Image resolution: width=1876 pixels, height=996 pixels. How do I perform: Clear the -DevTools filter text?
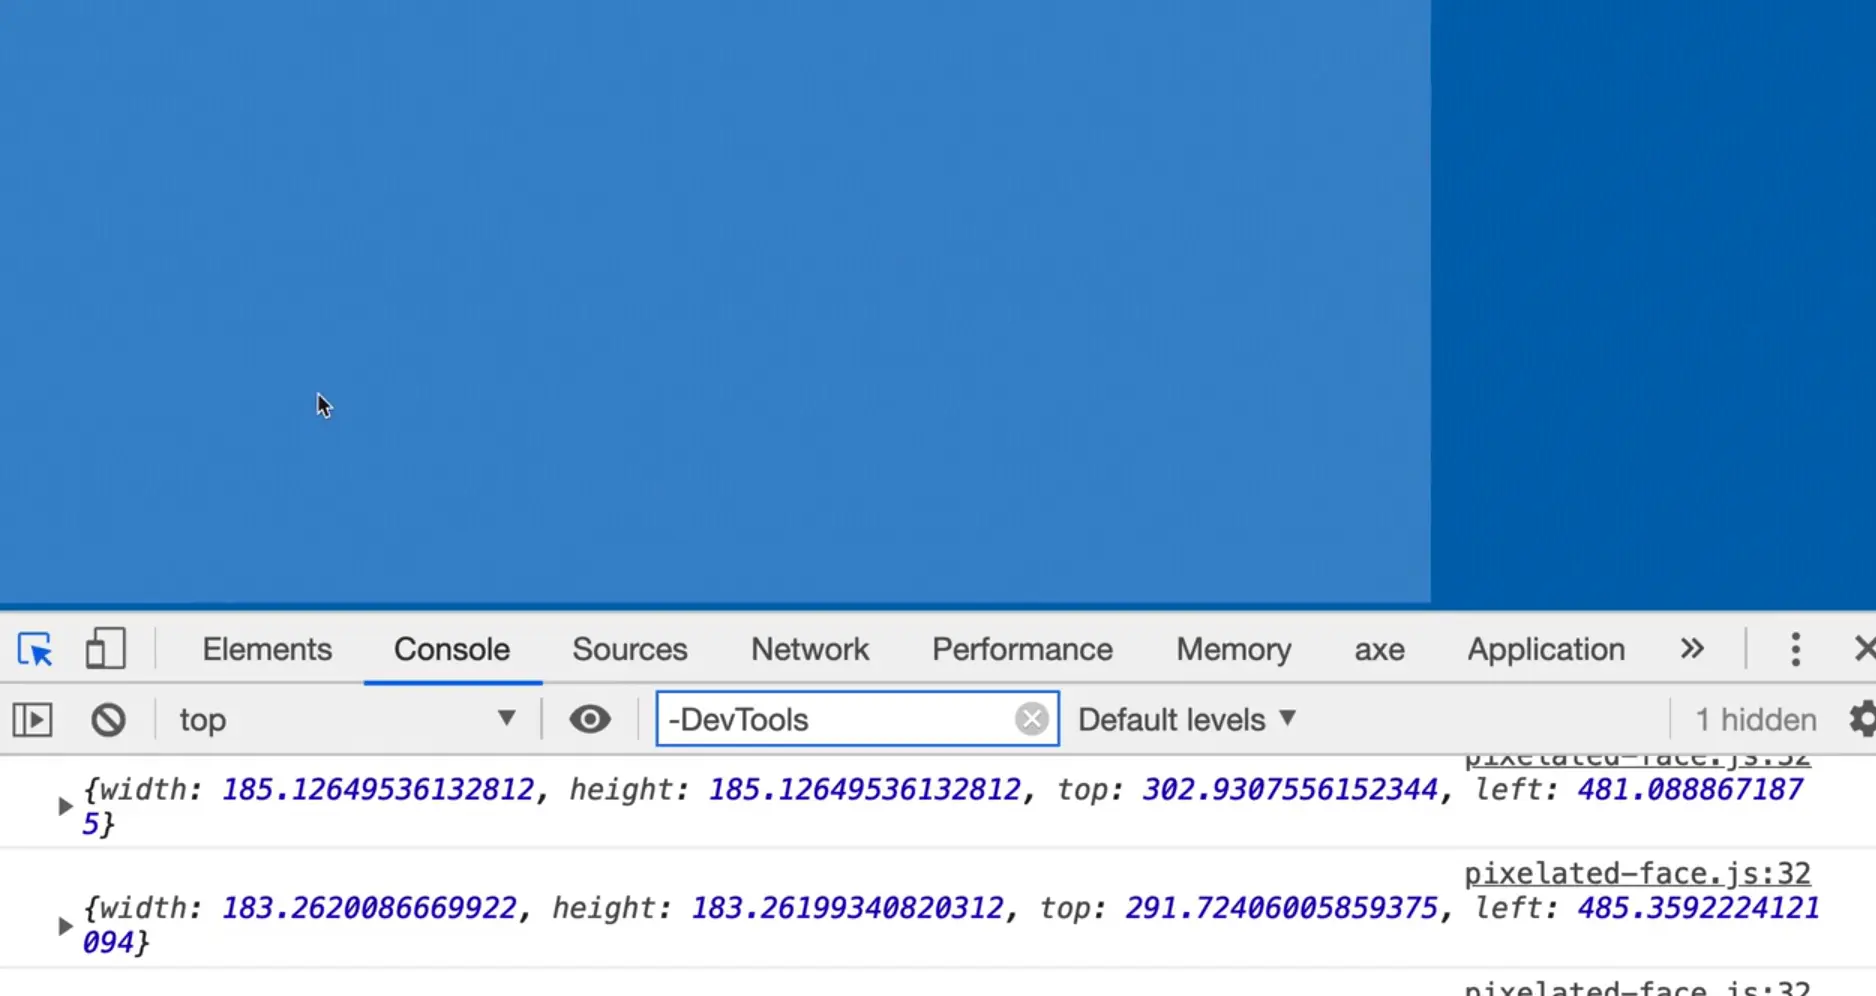[1031, 719]
